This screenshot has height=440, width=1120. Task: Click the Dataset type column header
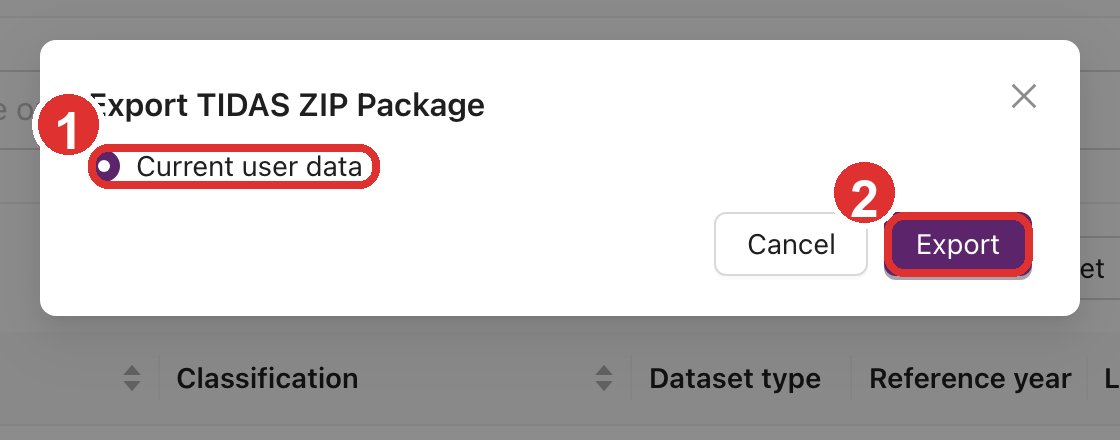735,379
